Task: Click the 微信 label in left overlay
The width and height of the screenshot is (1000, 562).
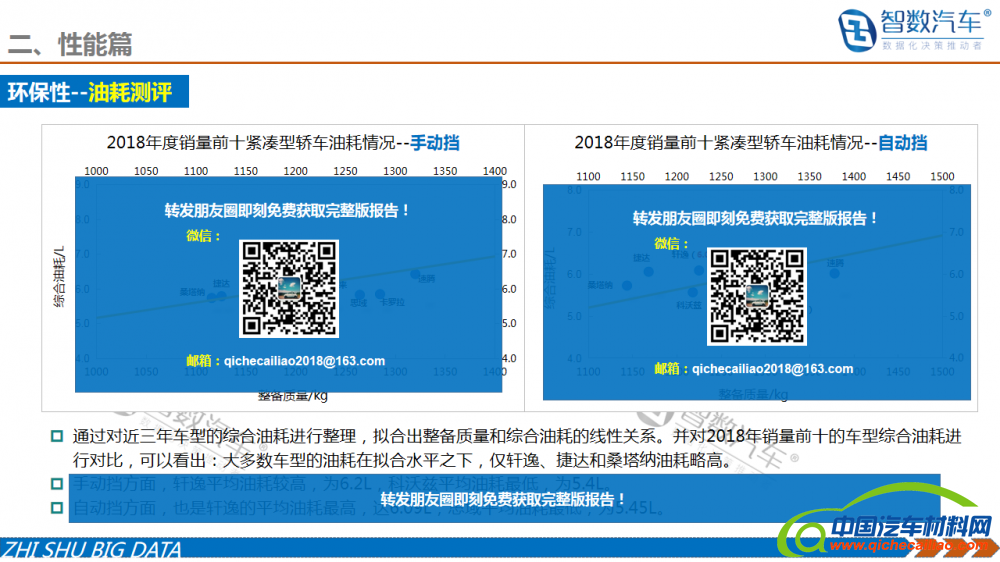Action: coord(203,236)
